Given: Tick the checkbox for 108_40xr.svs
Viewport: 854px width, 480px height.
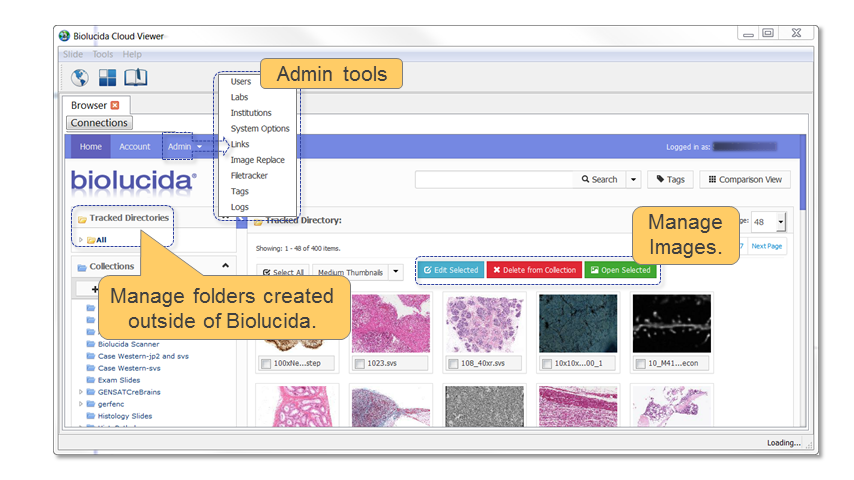Looking at the screenshot, I should (453, 363).
